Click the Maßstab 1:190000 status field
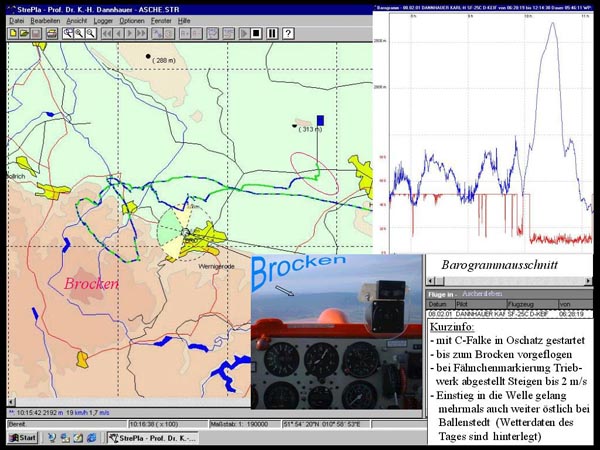 coord(243,424)
